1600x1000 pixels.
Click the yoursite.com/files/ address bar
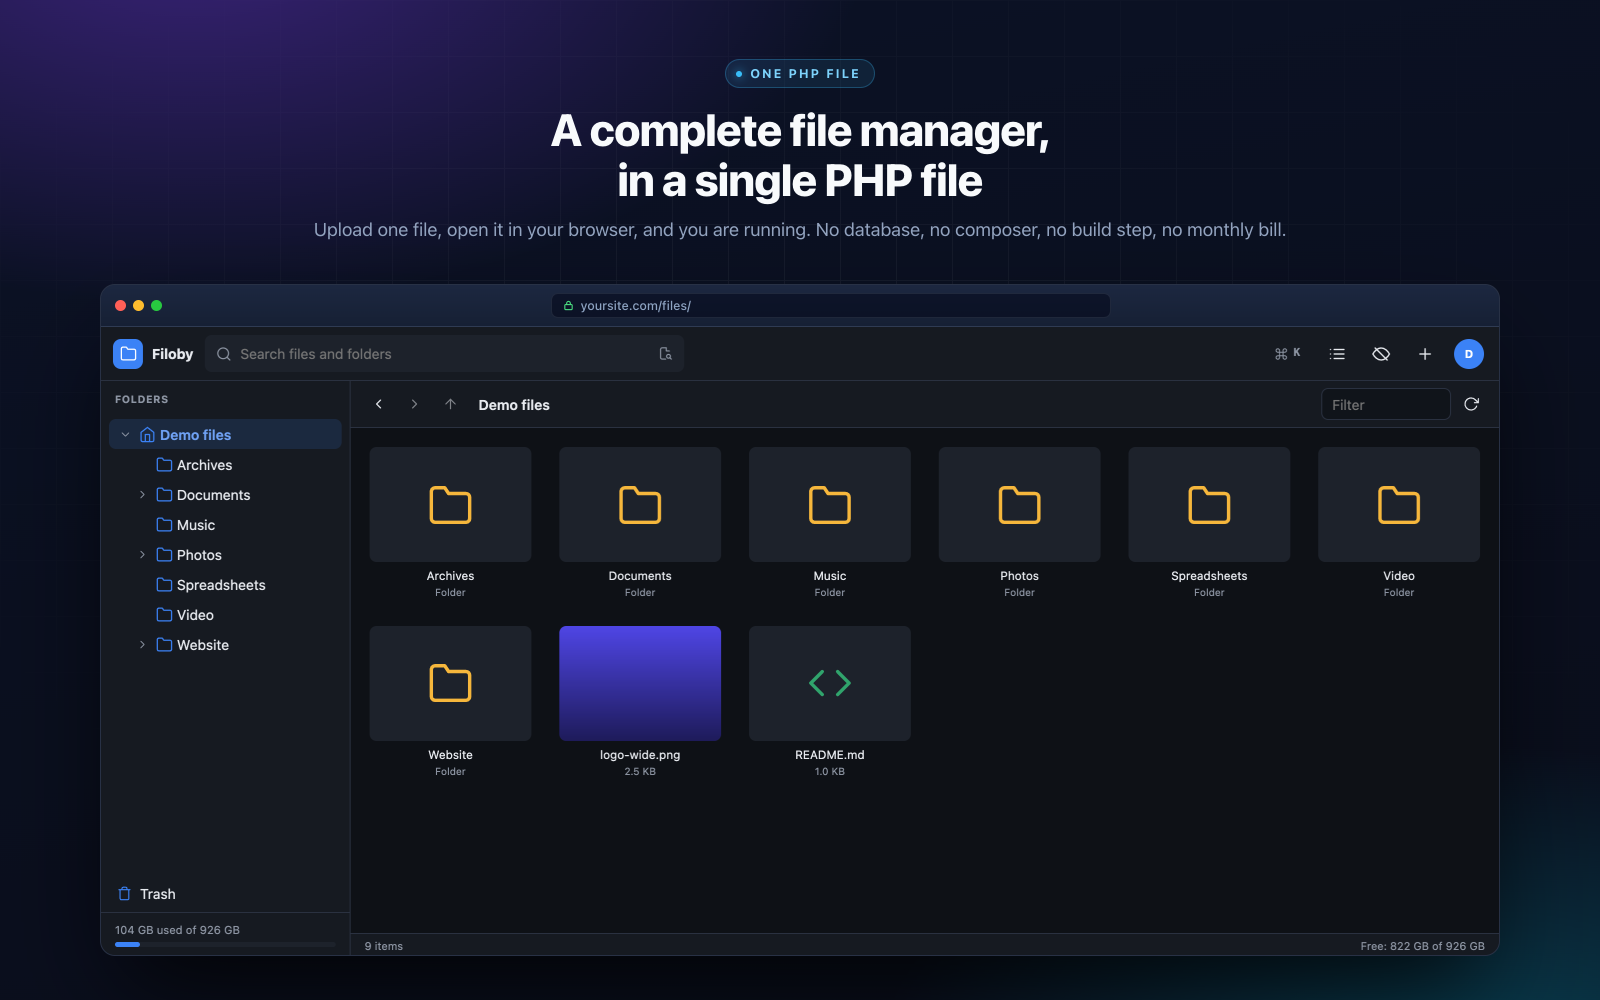[x=831, y=306]
